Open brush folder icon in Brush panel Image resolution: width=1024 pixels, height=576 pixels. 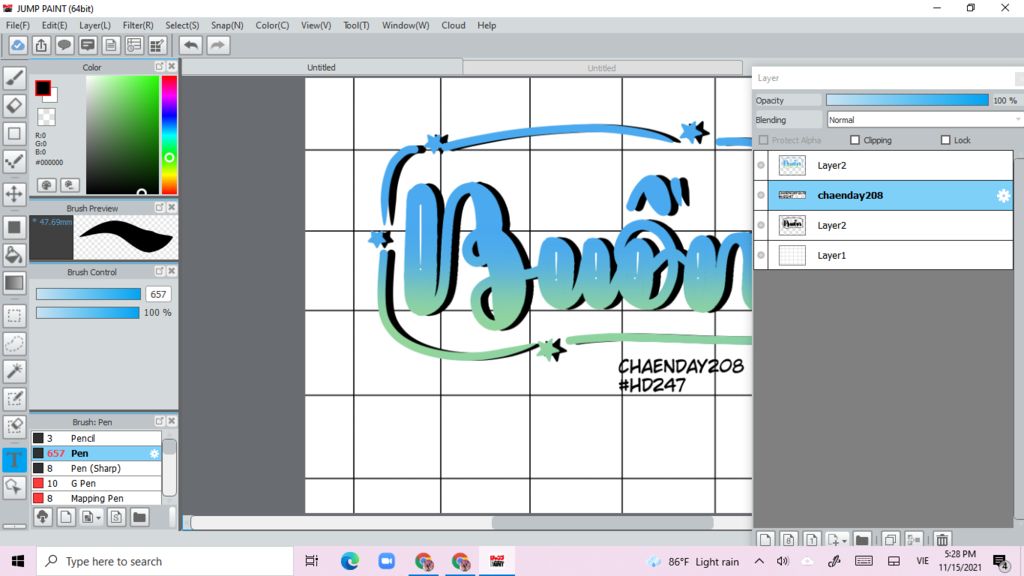coord(139,517)
